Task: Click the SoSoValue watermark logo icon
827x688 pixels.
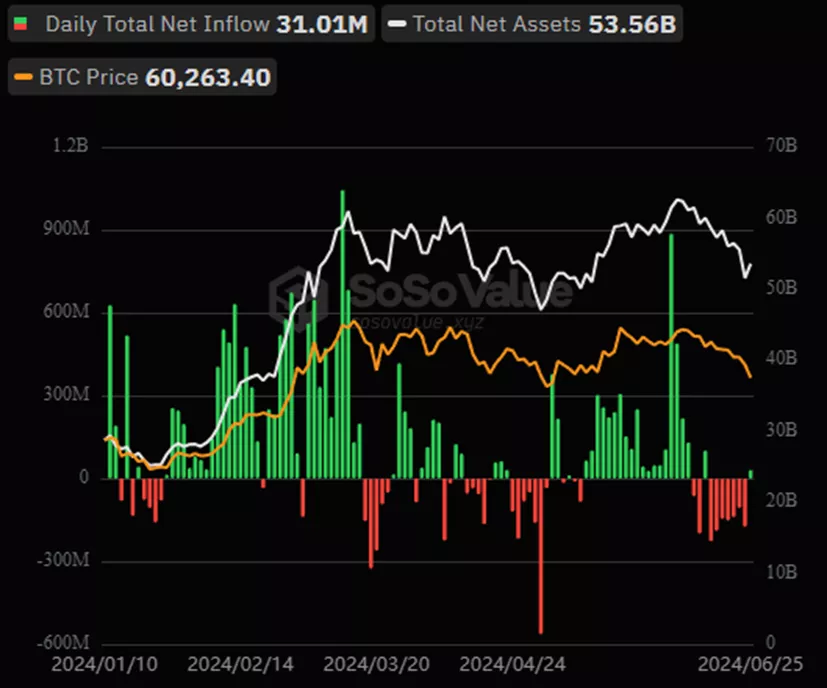Action: pyautogui.click(x=292, y=293)
